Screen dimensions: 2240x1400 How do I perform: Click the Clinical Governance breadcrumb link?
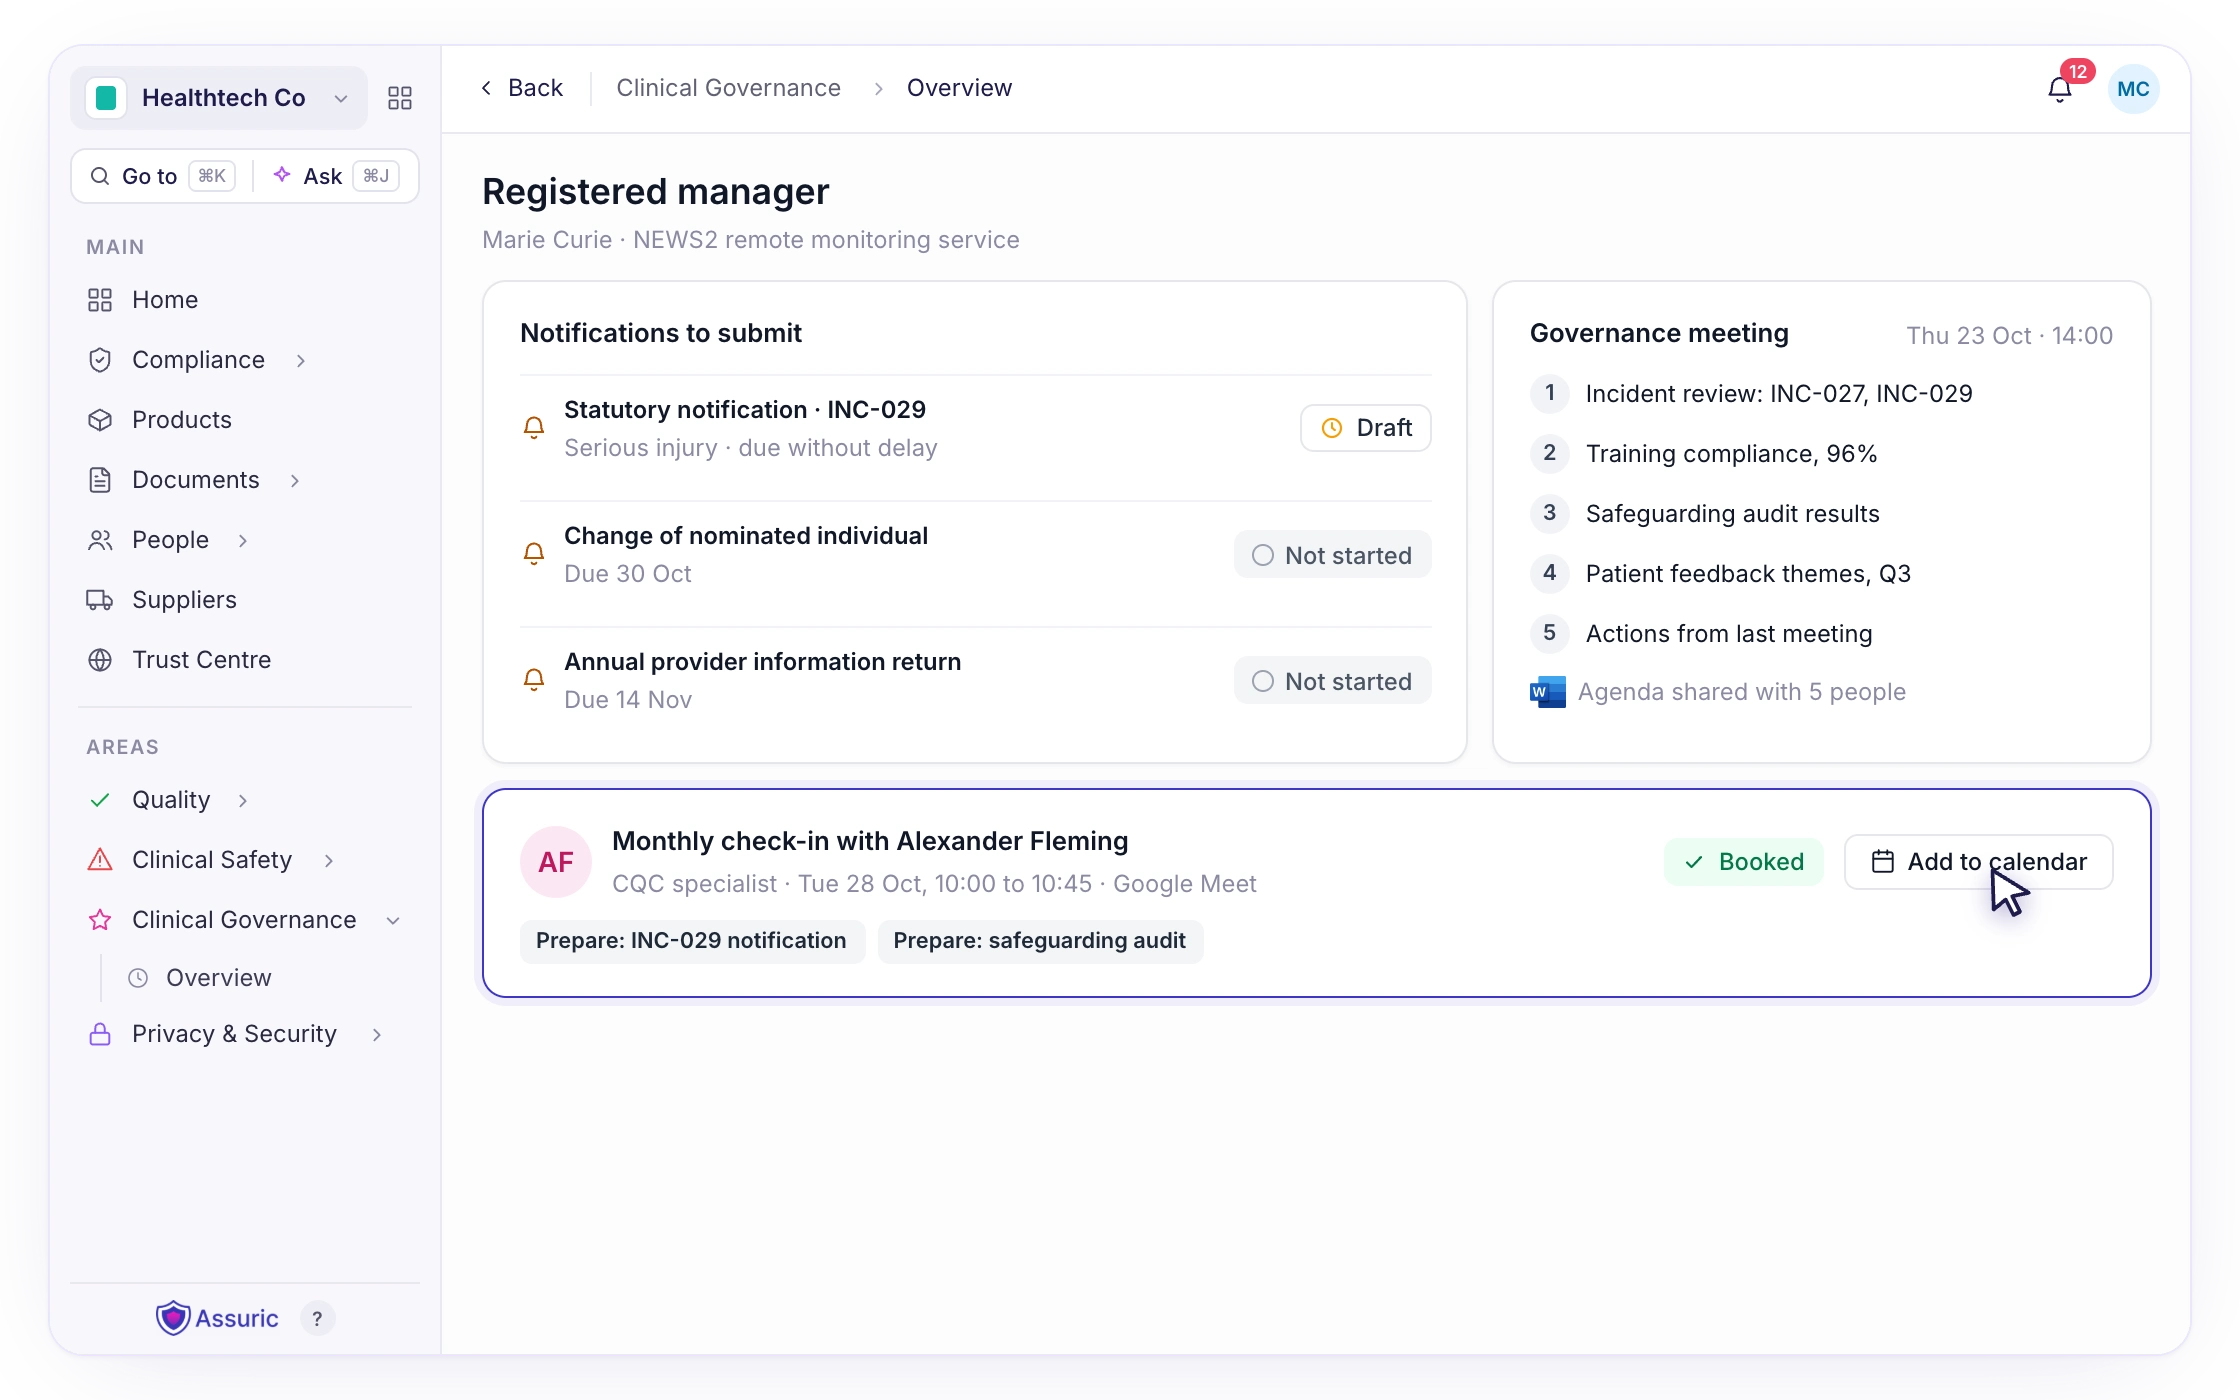click(x=728, y=88)
